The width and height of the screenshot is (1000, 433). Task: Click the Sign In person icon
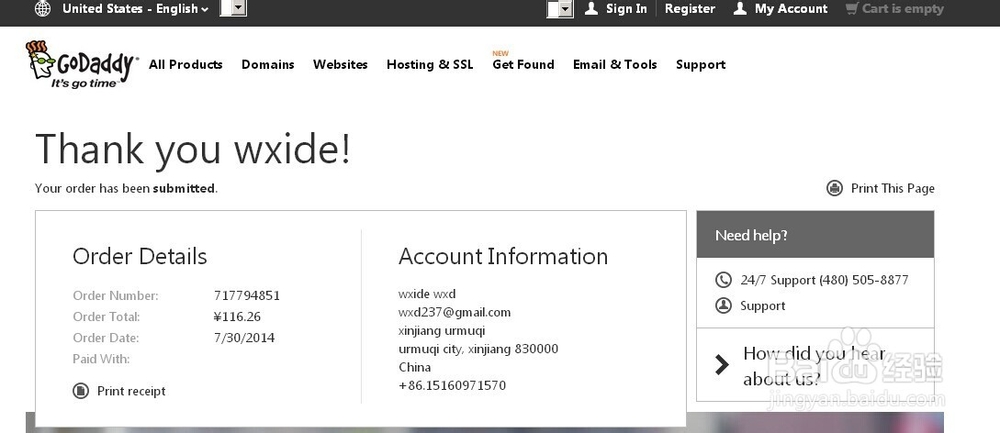coord(591,8)
